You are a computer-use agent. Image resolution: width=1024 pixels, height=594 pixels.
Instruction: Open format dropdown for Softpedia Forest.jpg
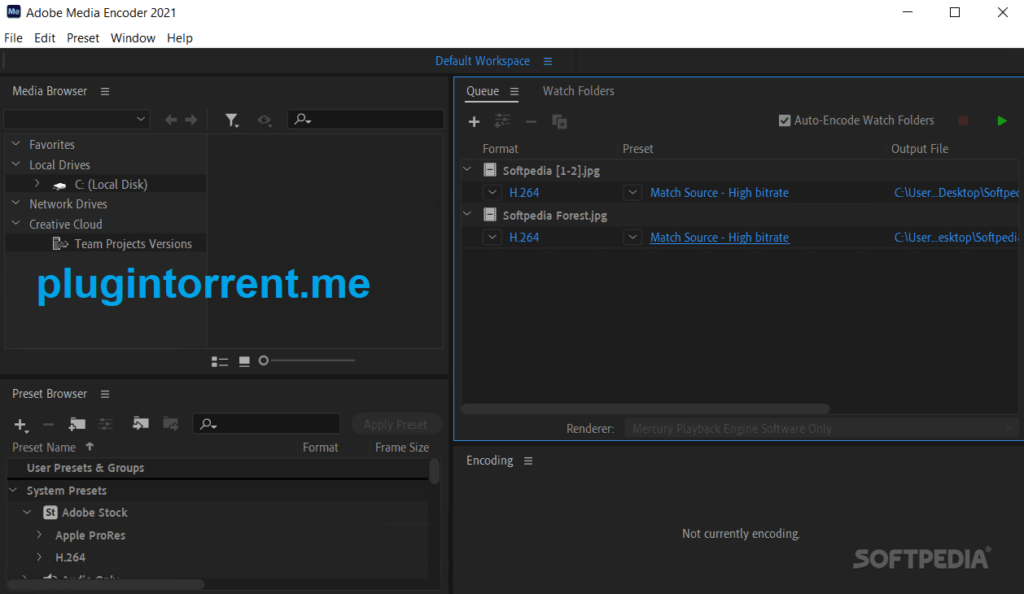[492, 237]
